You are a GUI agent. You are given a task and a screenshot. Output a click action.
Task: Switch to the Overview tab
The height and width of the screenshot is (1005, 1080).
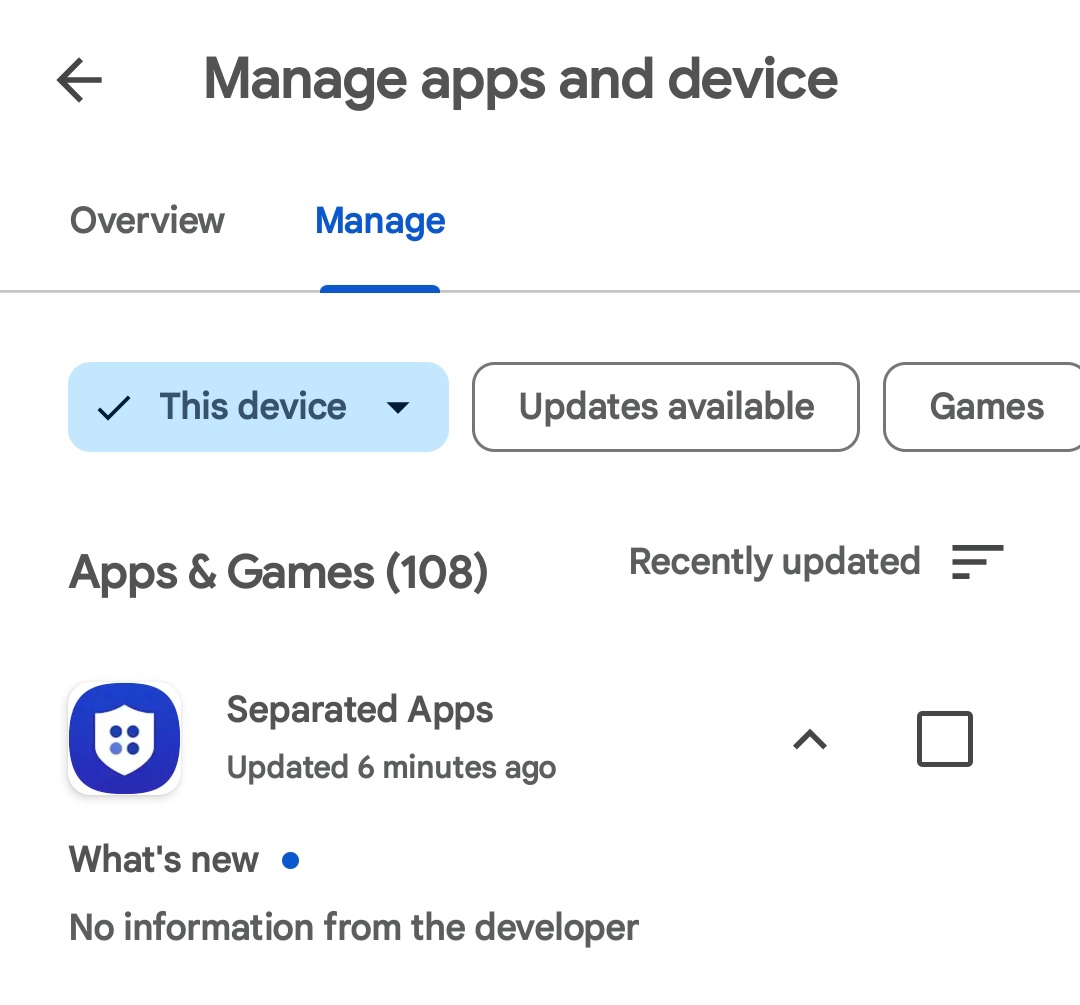click(146, 221)
